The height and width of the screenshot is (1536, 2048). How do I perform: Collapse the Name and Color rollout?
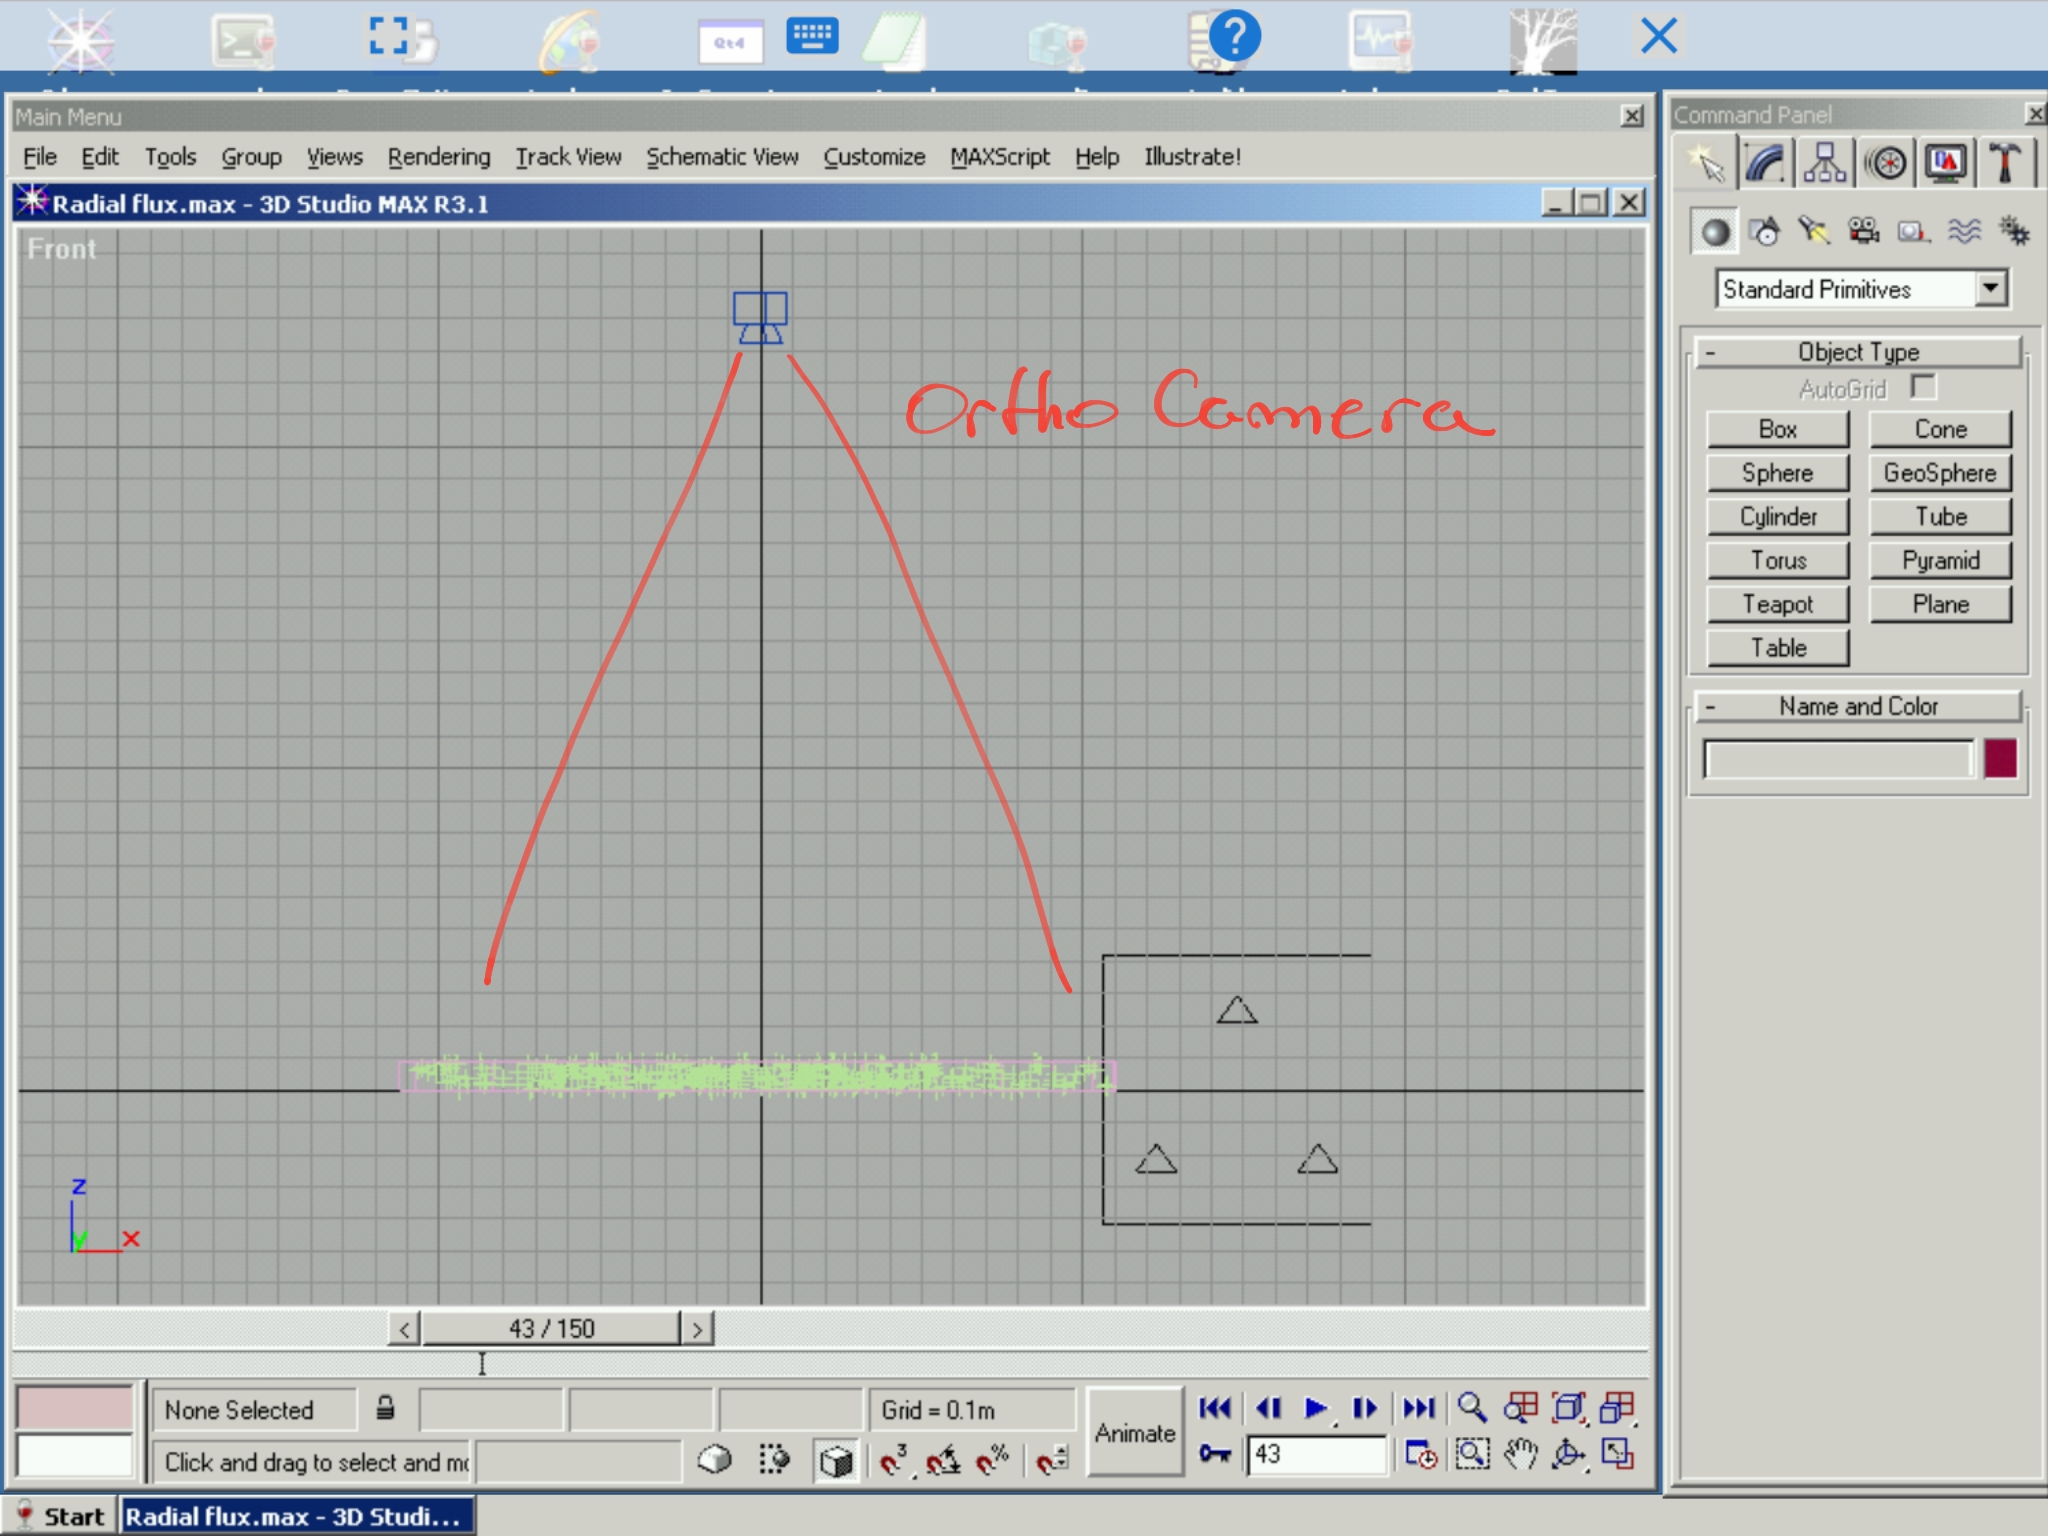click(x=1858, y=706)
